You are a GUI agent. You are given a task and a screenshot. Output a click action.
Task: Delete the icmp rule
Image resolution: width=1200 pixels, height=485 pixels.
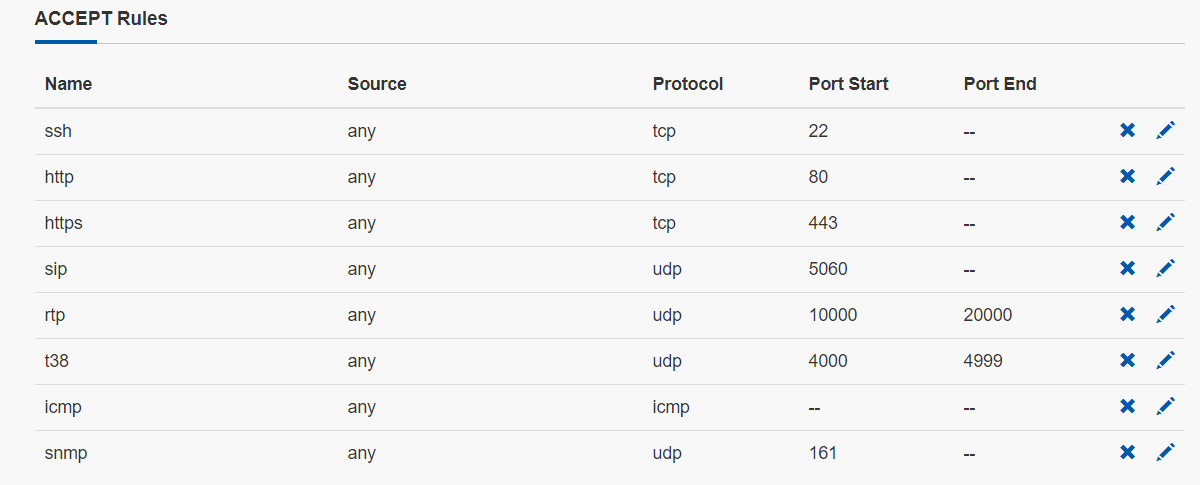point(1127,406)
